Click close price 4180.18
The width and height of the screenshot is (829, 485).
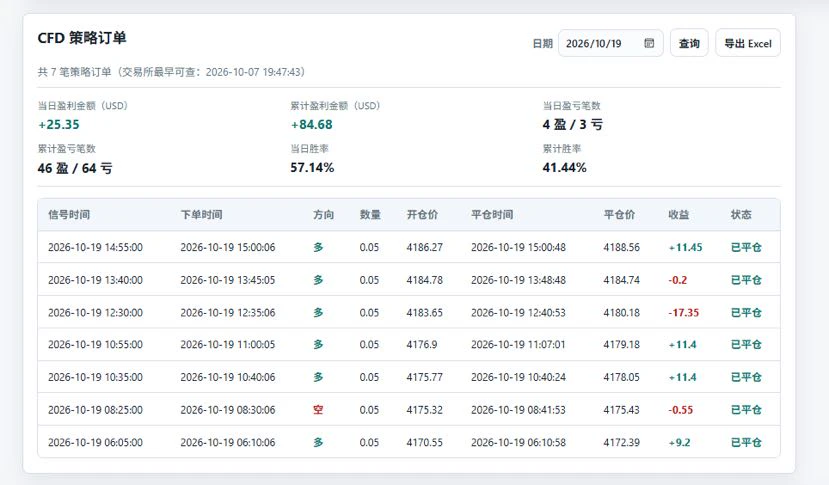pyautogui.click(x=622, y=313)
